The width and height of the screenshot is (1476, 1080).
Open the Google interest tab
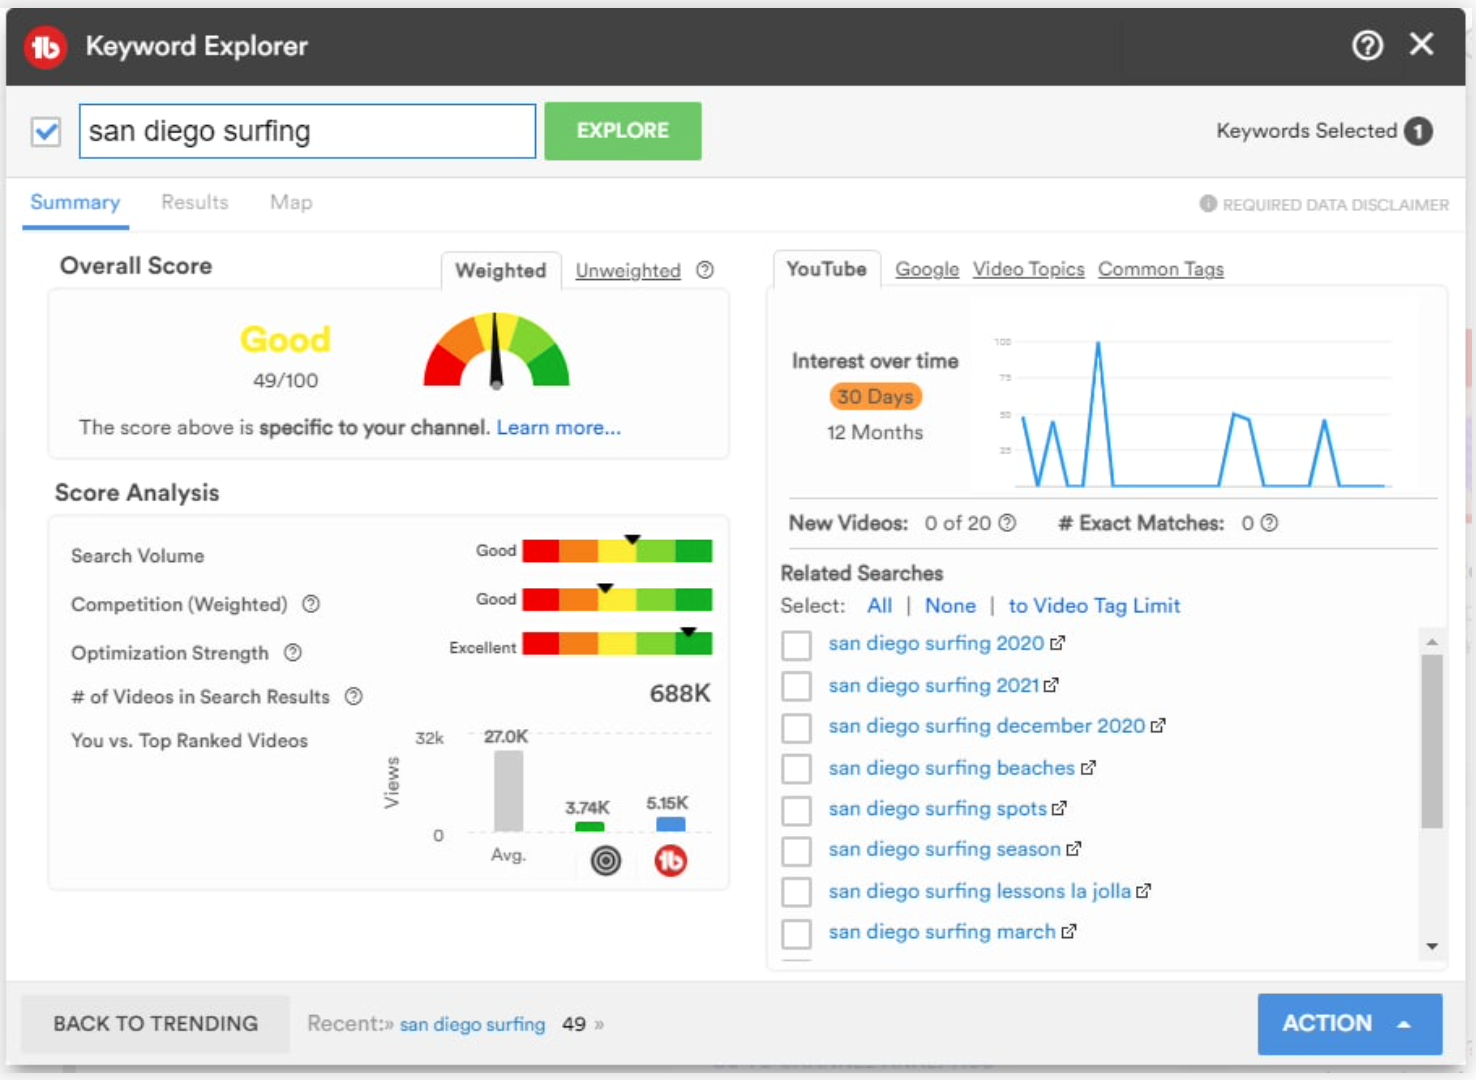(926, 269)
